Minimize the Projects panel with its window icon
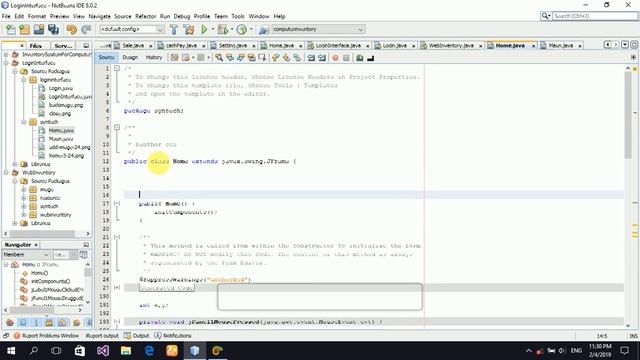This screenshot has width=640, height=360. tap(86, 46)
